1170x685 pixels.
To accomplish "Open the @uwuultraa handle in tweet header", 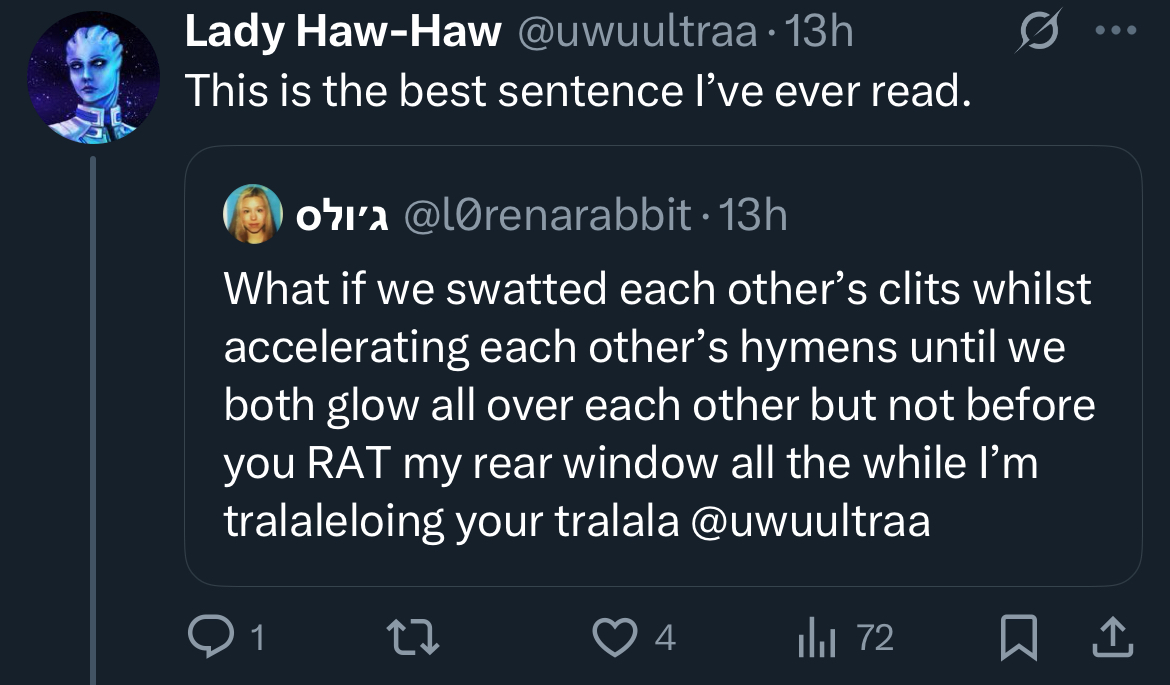I will point(637,33).
